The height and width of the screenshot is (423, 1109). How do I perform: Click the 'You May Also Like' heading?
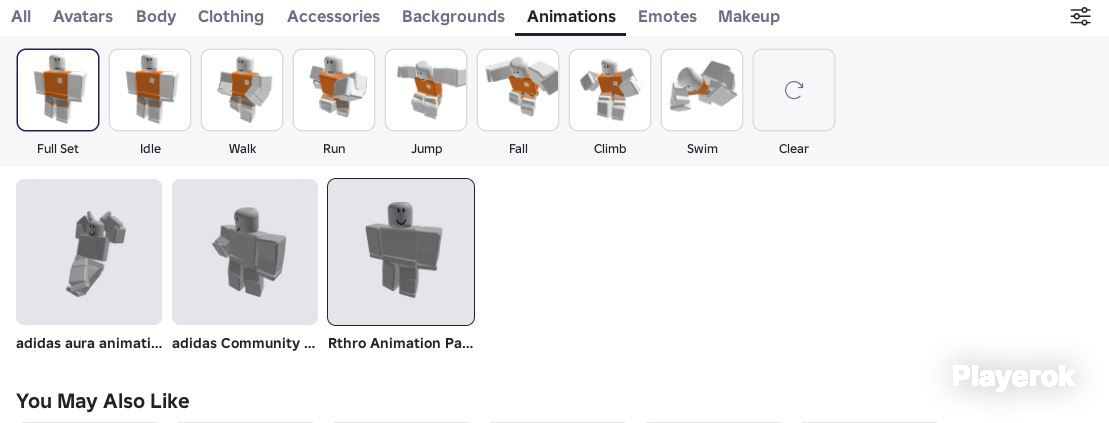[x=103, y=401]
